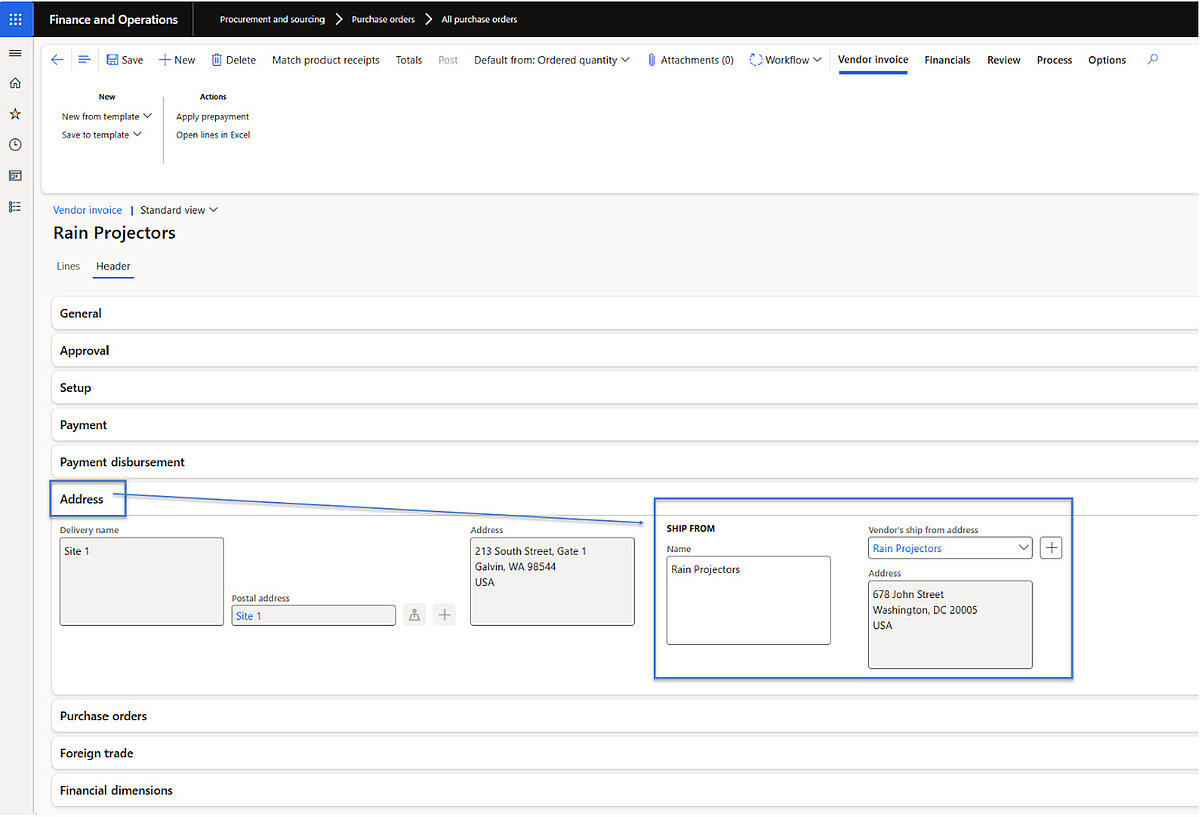Viewport: 1200px width, 817px height.
Task: Click Open lines in Excel
Action: coord(213,134)
